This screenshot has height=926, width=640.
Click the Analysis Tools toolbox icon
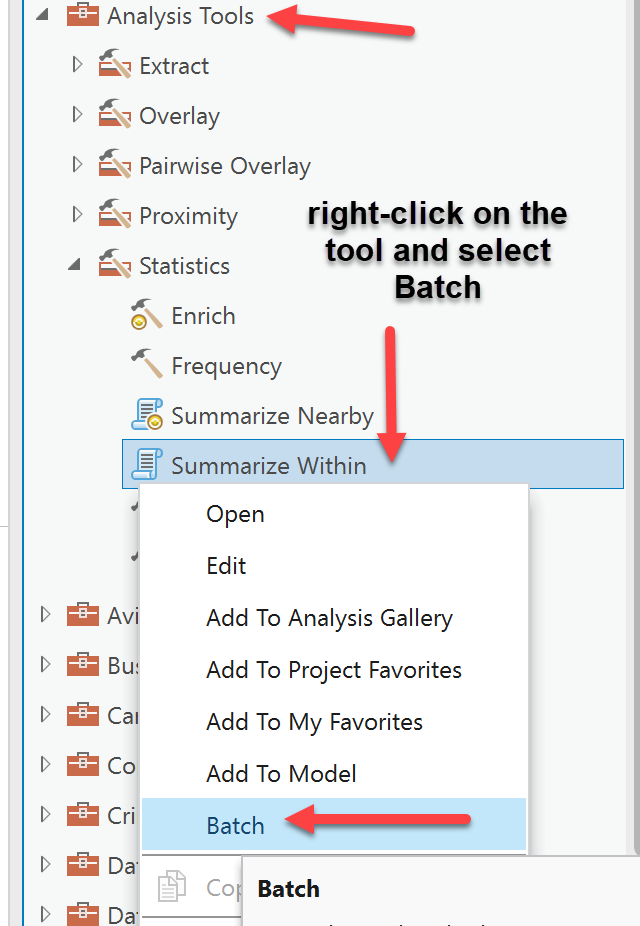(x=82, y=16)
